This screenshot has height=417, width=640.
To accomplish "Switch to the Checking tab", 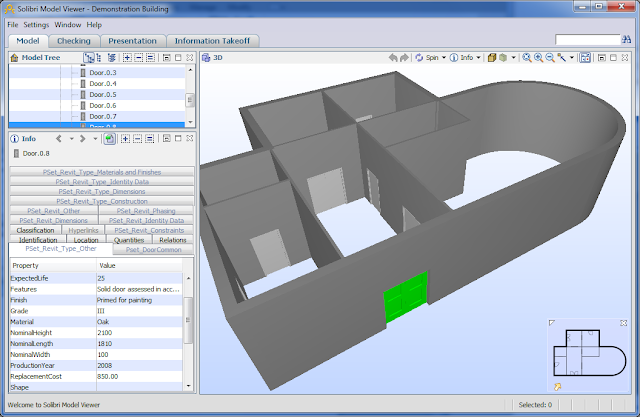I will [74, 41].
